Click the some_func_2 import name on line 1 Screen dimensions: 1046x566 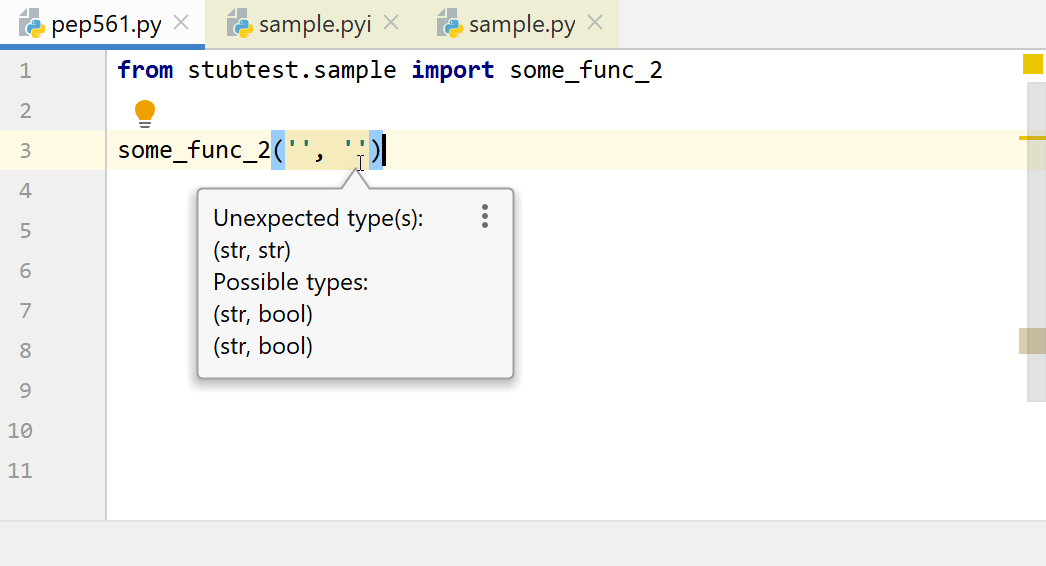(586, 71)
